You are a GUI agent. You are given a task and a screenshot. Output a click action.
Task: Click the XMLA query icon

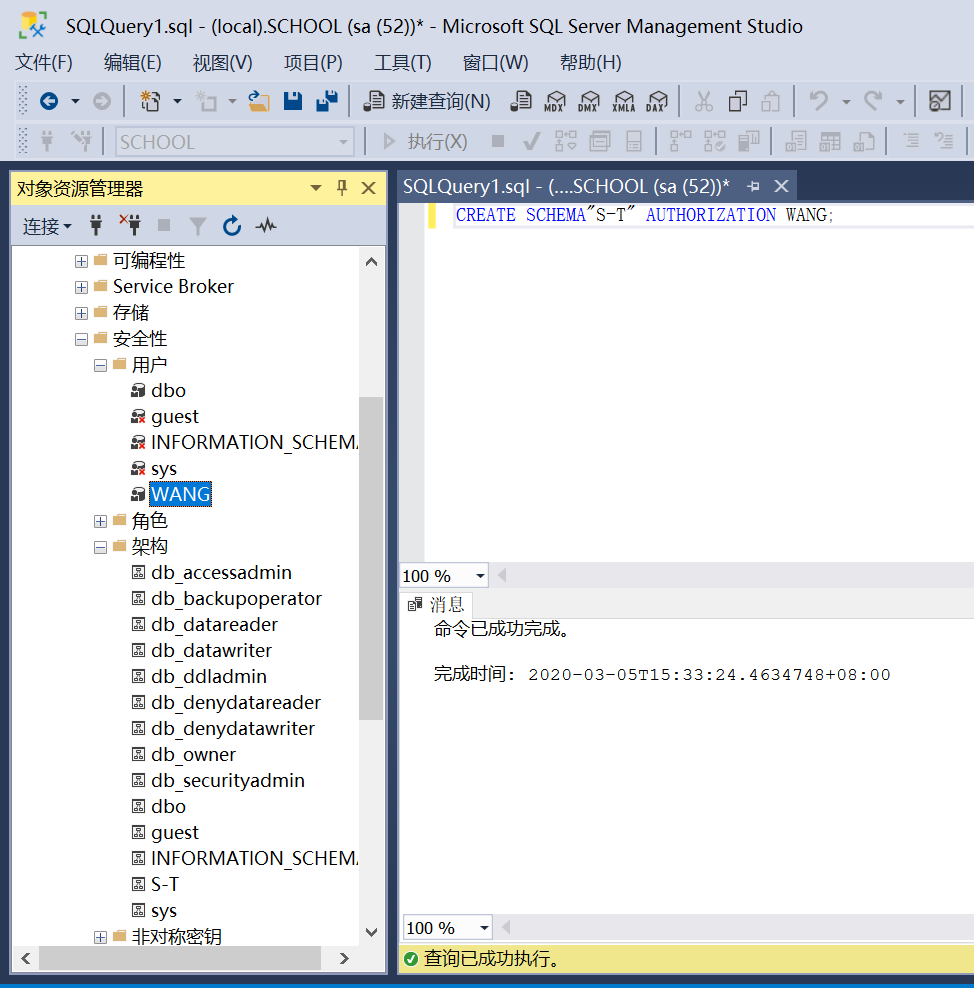pos(623,101)
